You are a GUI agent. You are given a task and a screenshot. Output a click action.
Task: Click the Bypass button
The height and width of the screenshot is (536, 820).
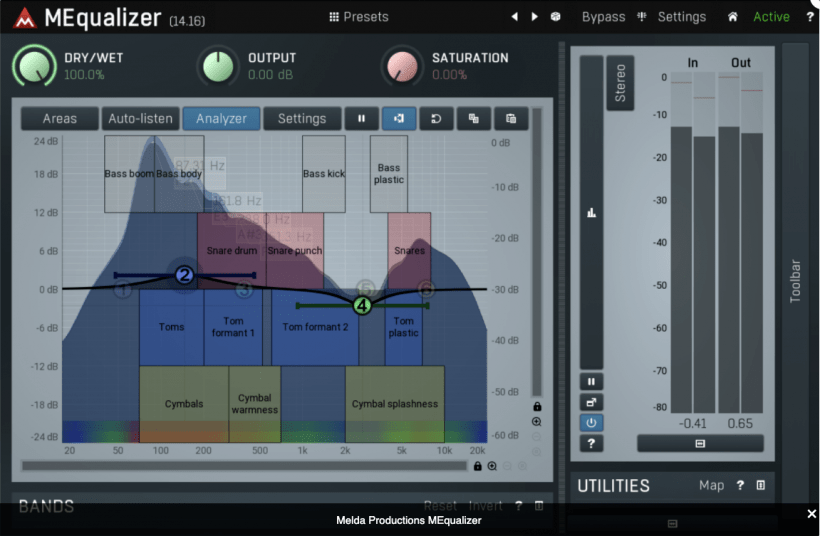[x=603, y=17]
